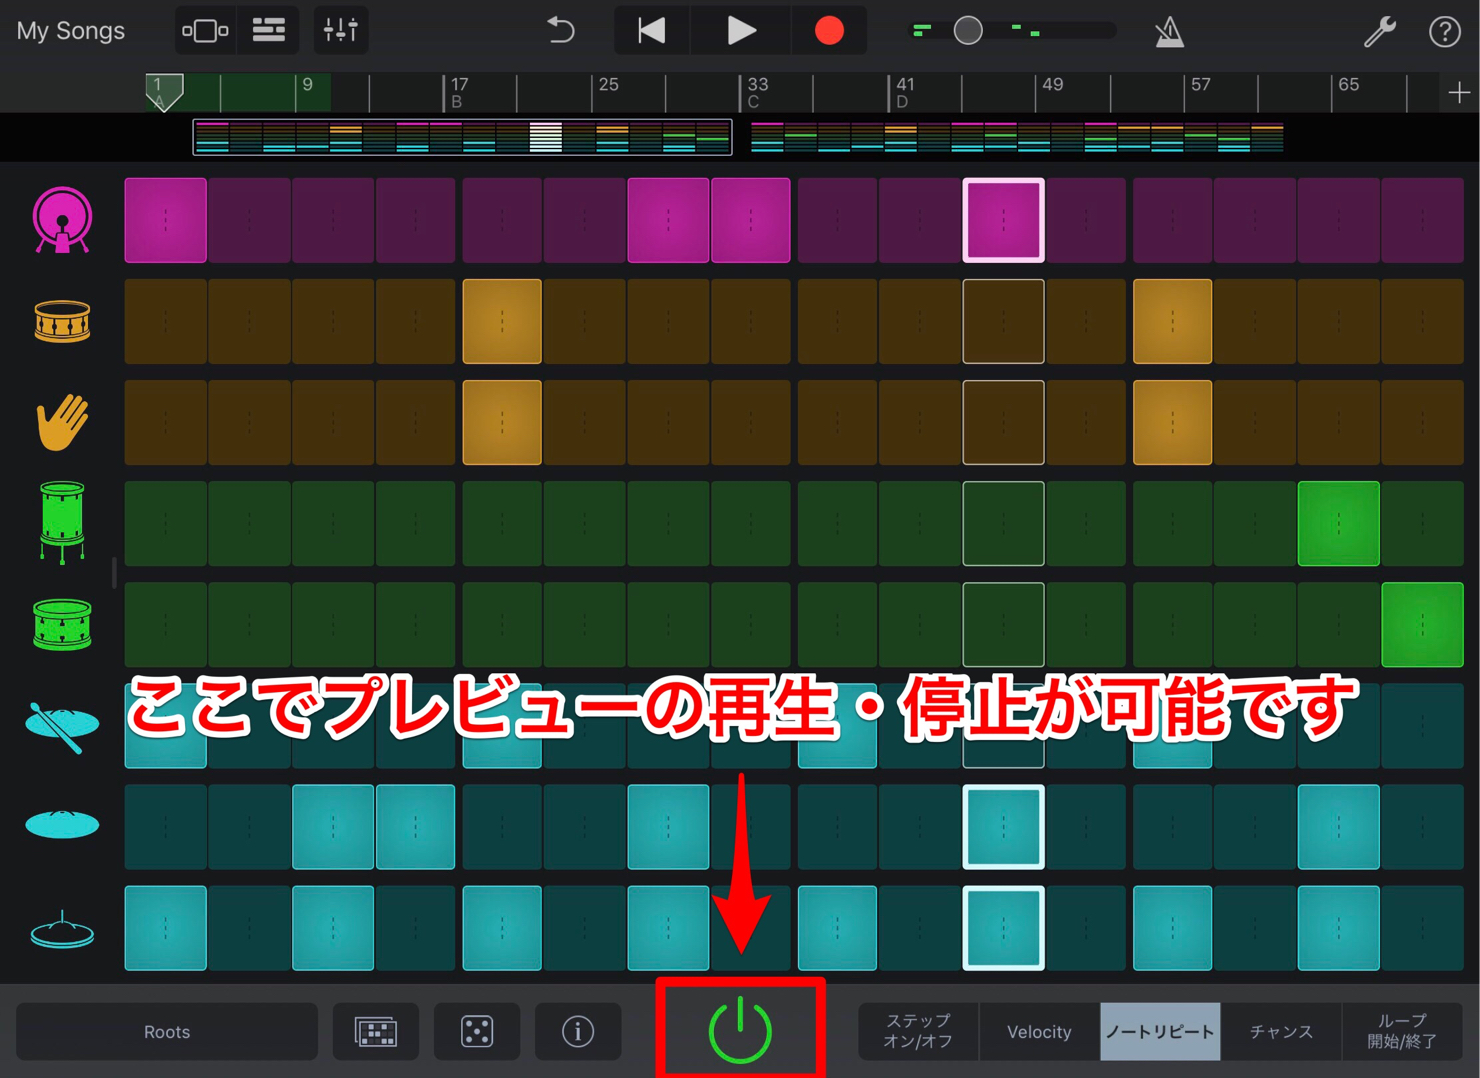Screen dimensions: 1480x1078
Task: Select the hand clap row icon
Action: [x=62, y=422]
